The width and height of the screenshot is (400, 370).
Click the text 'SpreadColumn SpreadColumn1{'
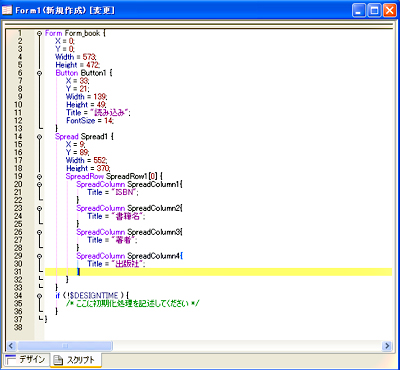click(130, 184)
